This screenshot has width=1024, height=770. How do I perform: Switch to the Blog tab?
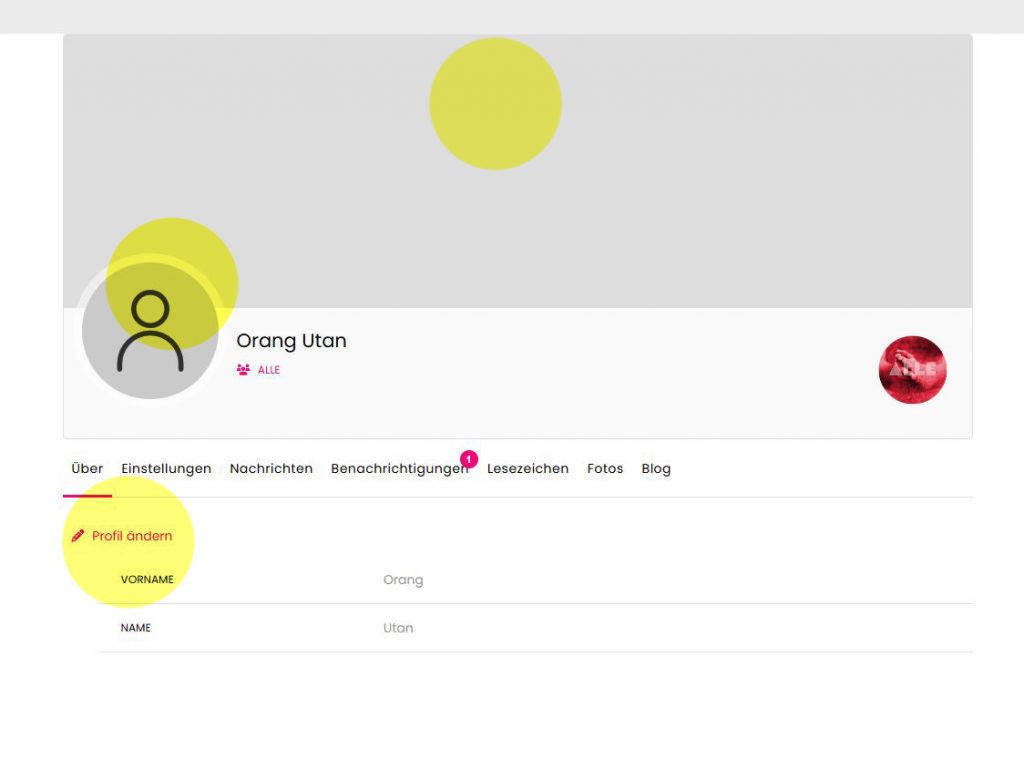tap(656, 469)
